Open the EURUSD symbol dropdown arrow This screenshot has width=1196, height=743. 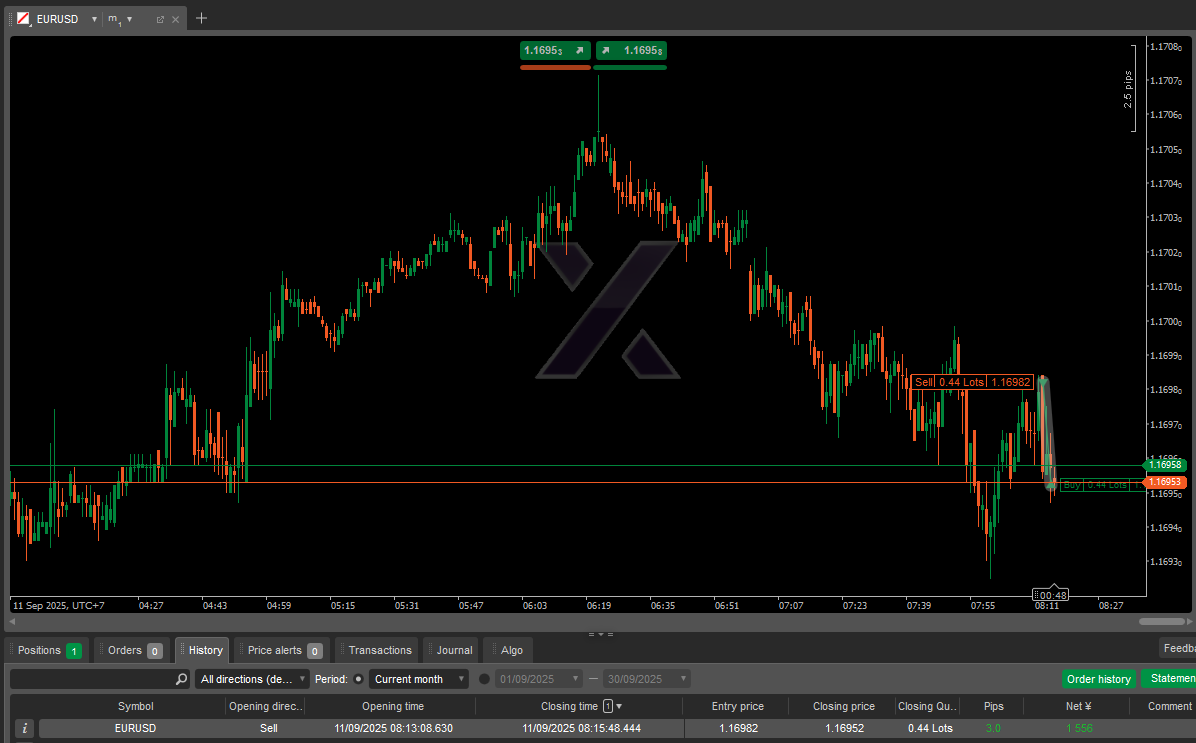[x=93, y=19]
